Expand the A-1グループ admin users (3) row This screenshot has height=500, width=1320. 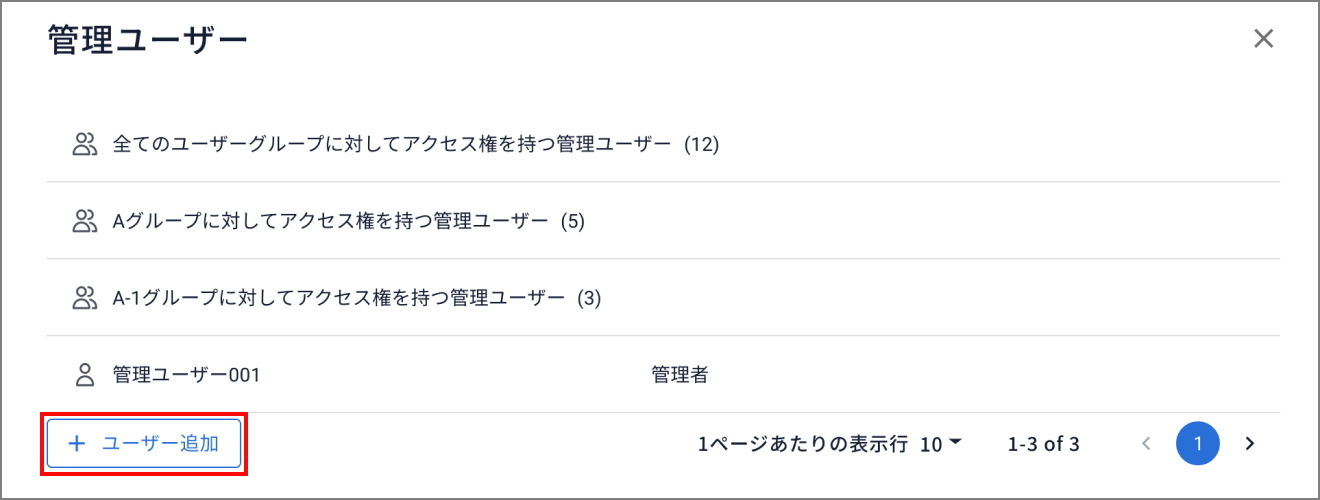pos(357,297)
